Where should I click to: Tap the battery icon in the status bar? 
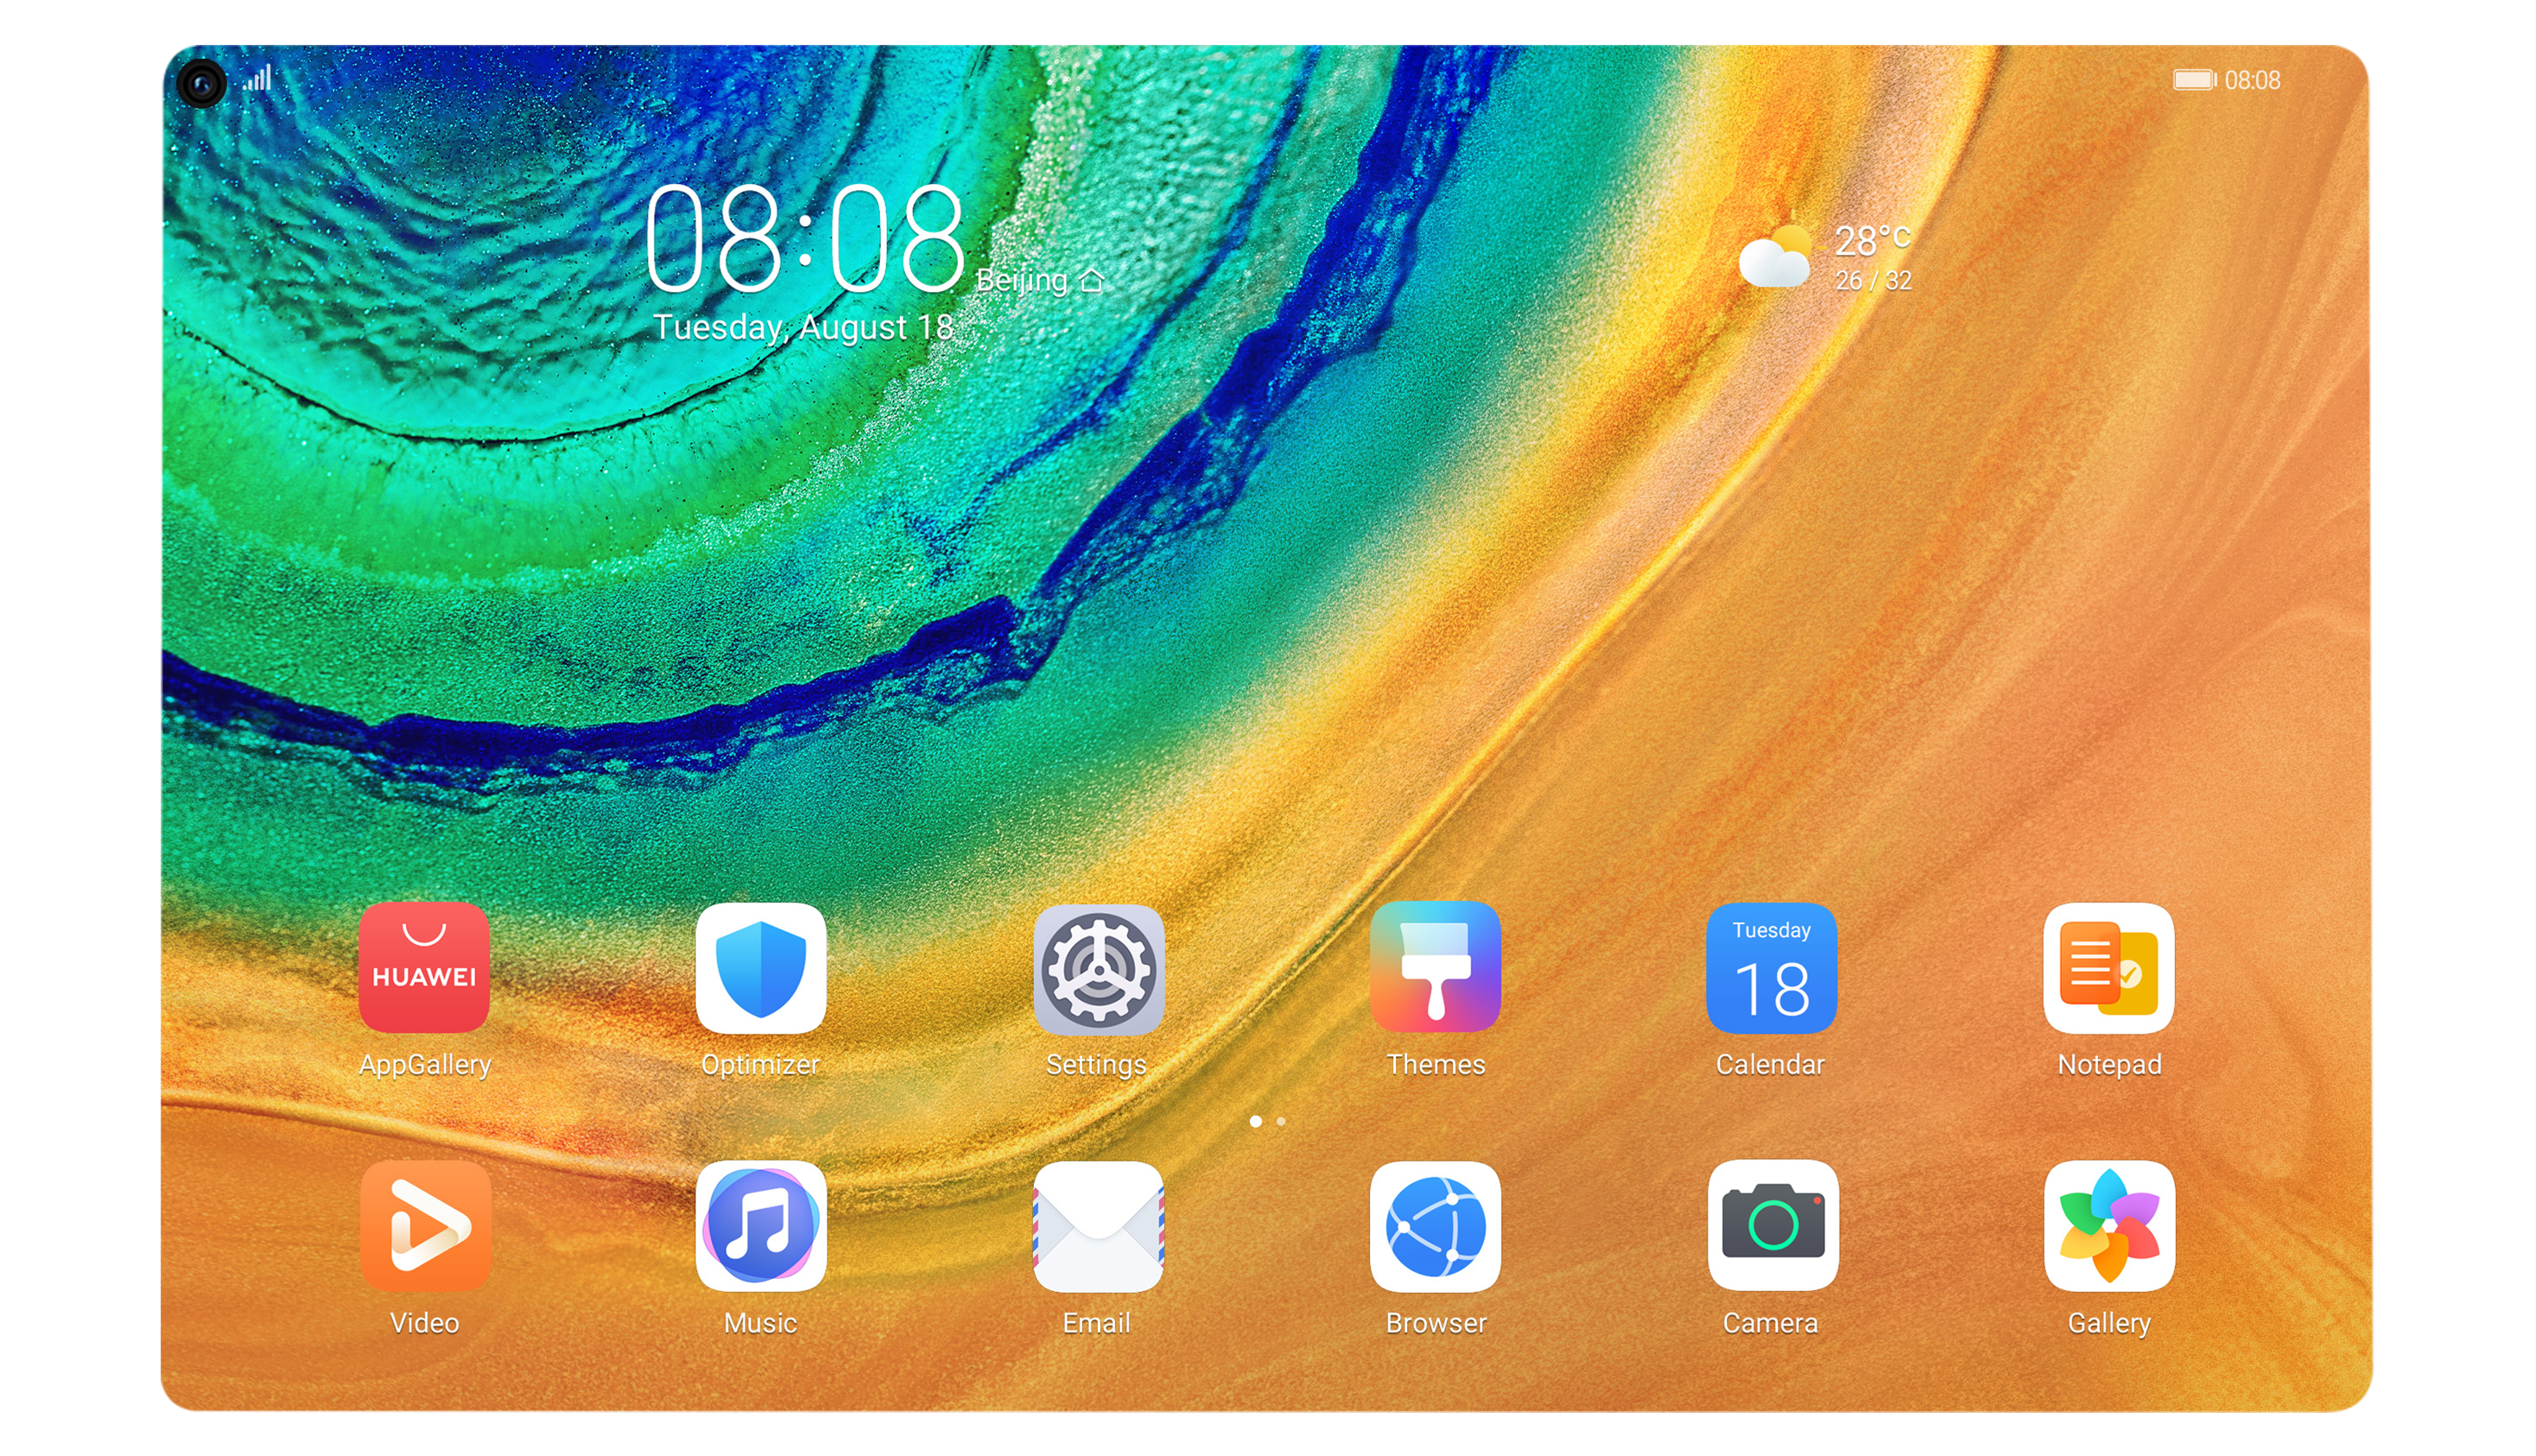point(2194,80)
